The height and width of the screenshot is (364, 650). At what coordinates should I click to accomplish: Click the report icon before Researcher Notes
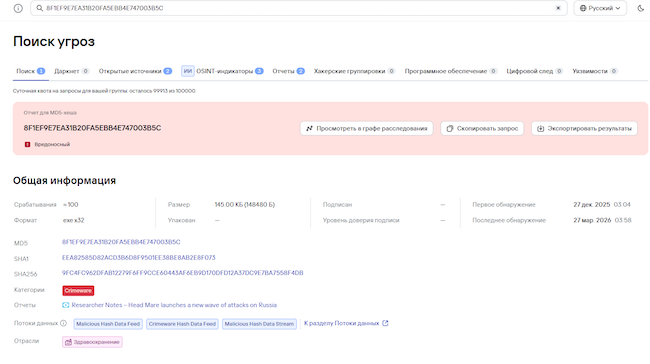65,305
